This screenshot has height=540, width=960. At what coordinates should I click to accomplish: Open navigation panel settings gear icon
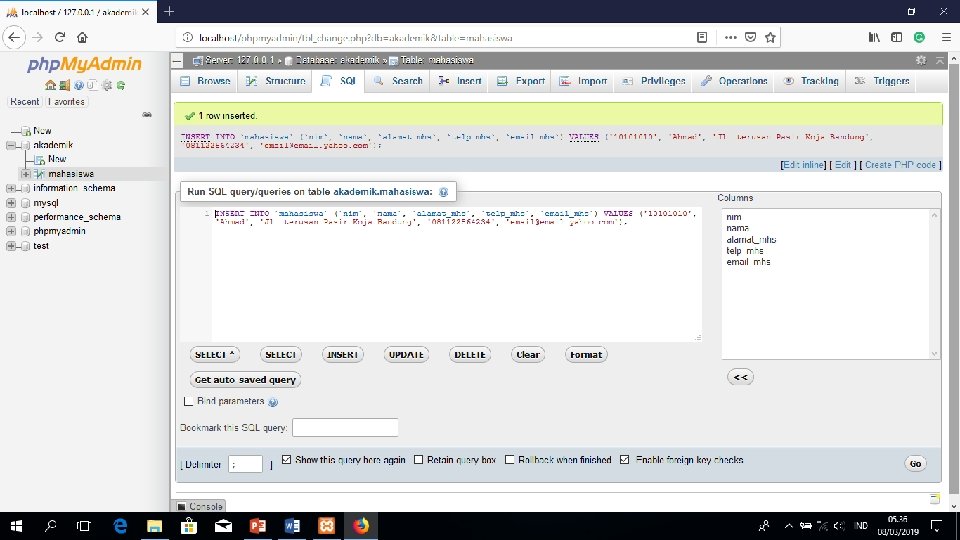[x=107, y=85]
